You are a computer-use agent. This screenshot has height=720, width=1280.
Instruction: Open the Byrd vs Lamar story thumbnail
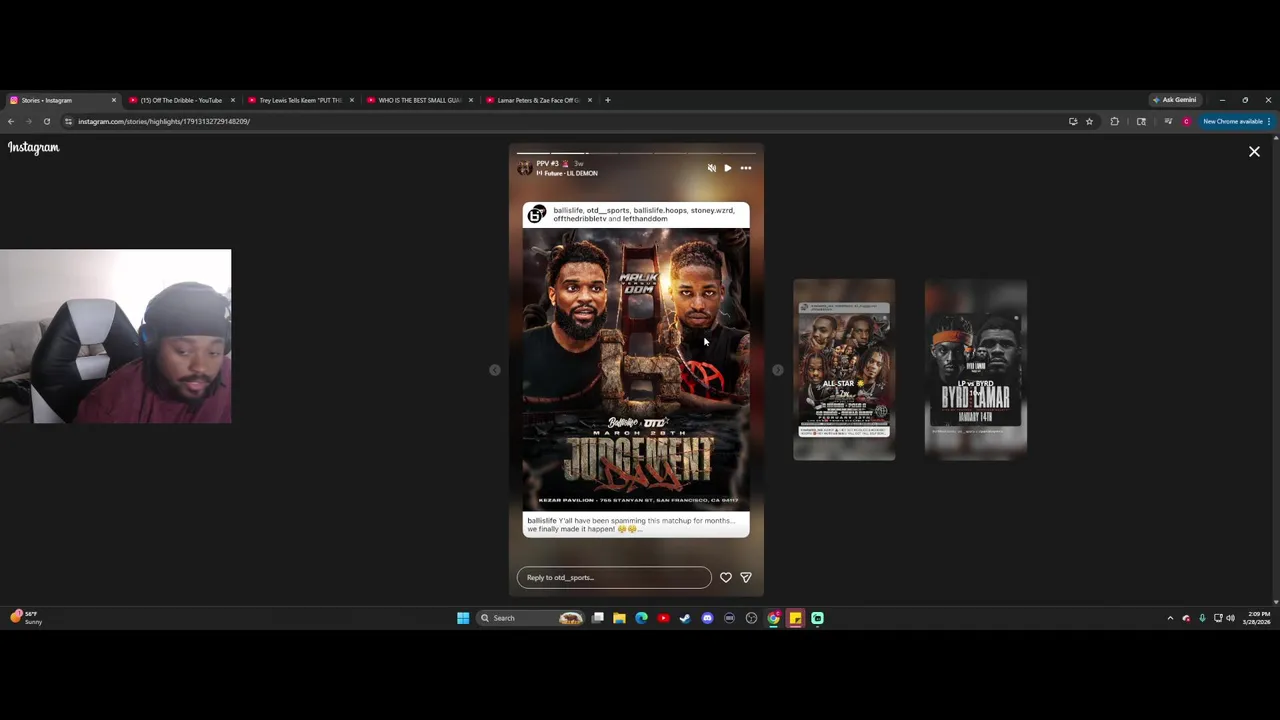[x=976, y=370]
